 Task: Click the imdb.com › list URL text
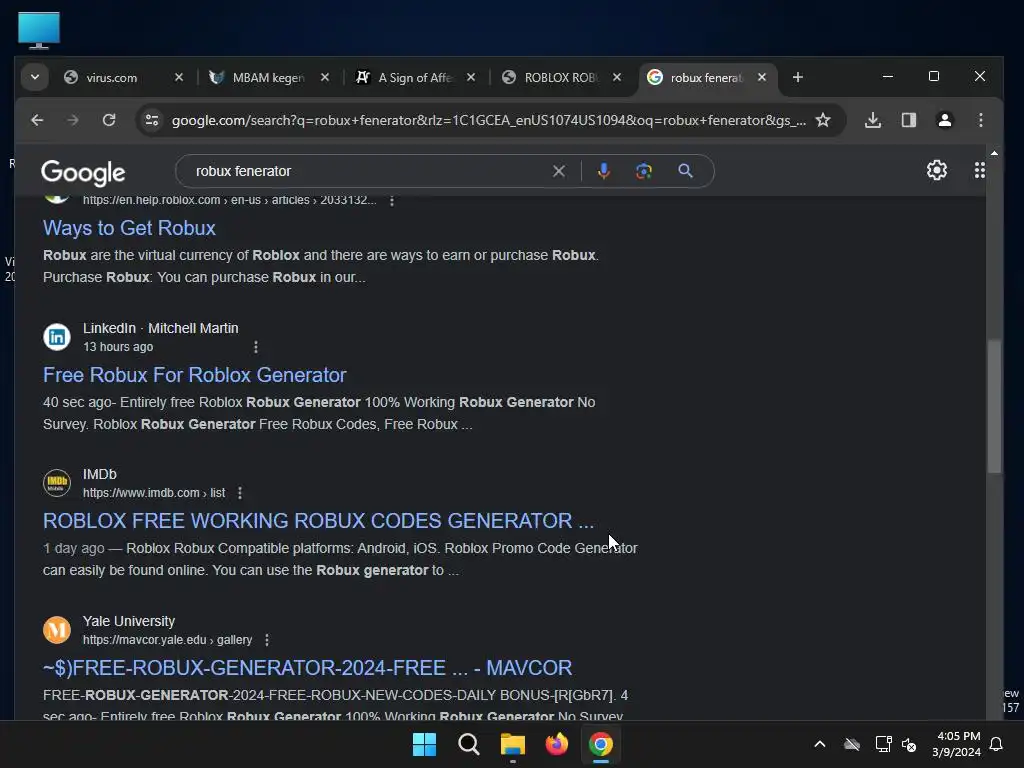coord(154,493)
